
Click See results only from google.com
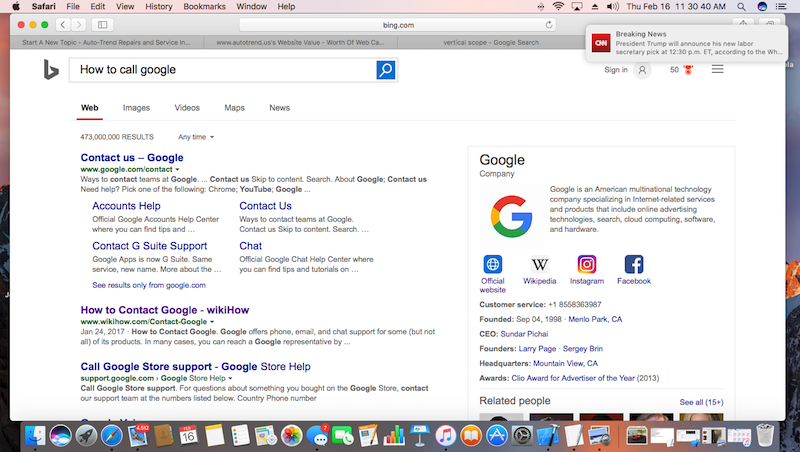pyautogui.click(x=149, y=285)
